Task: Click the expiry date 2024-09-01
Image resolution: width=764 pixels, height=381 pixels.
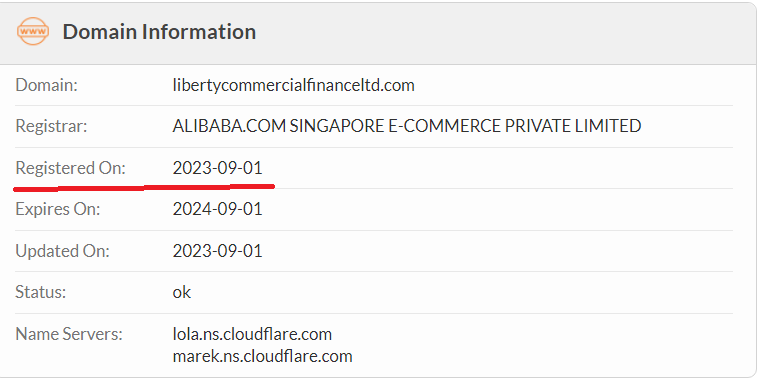Action: pos(217,210)
